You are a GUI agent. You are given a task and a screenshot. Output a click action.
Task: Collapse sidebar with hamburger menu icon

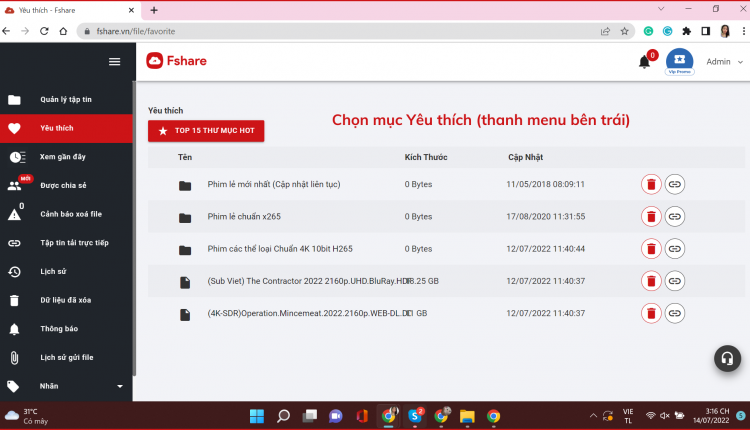(114, 62)
